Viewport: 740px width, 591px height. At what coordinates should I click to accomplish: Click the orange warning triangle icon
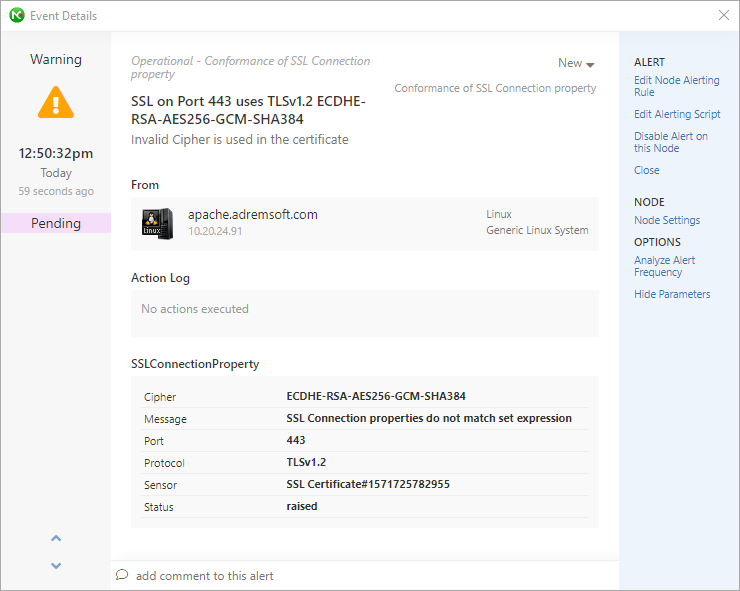pos(56,102)
